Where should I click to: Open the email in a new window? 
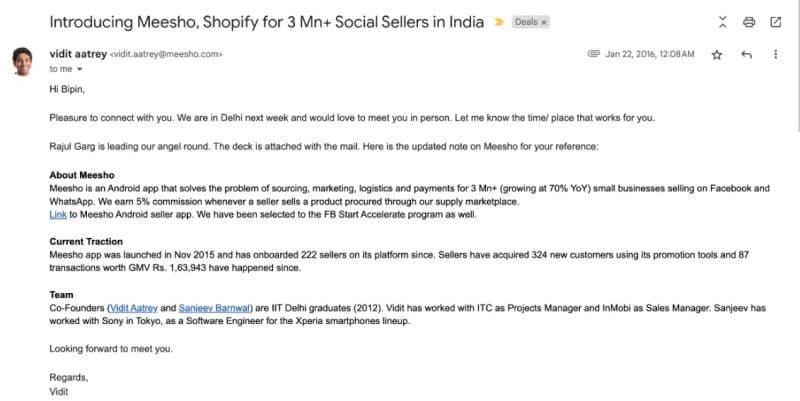(775, 21)
